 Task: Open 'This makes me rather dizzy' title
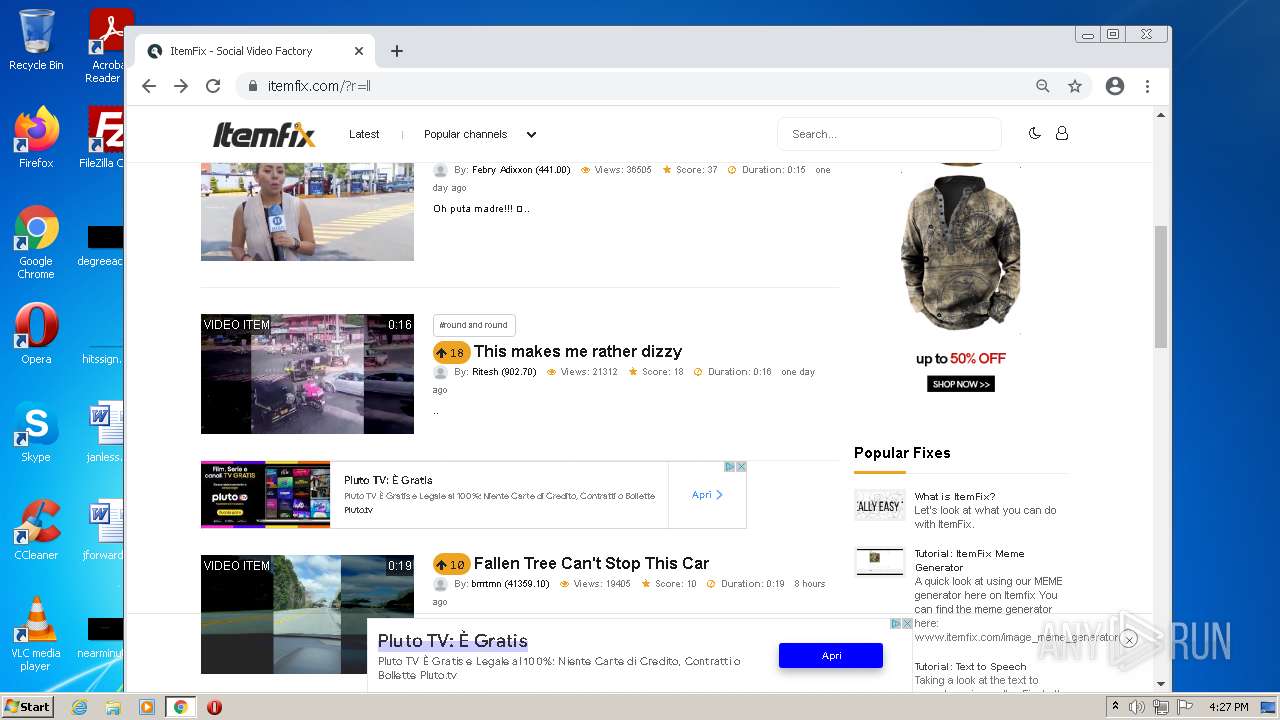(578, 351)
